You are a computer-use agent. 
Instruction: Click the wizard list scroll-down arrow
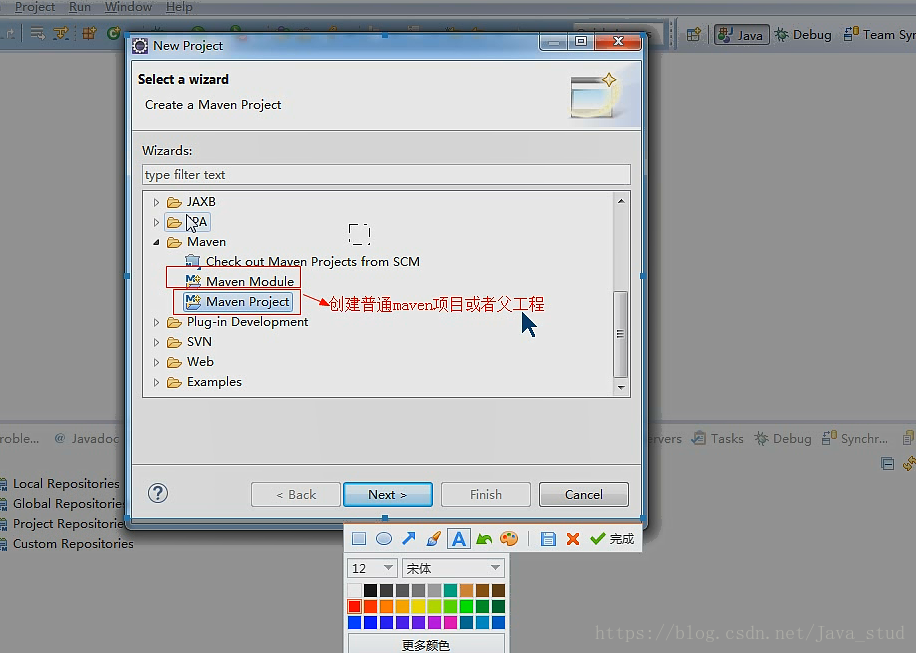click(x=621, y=387)
